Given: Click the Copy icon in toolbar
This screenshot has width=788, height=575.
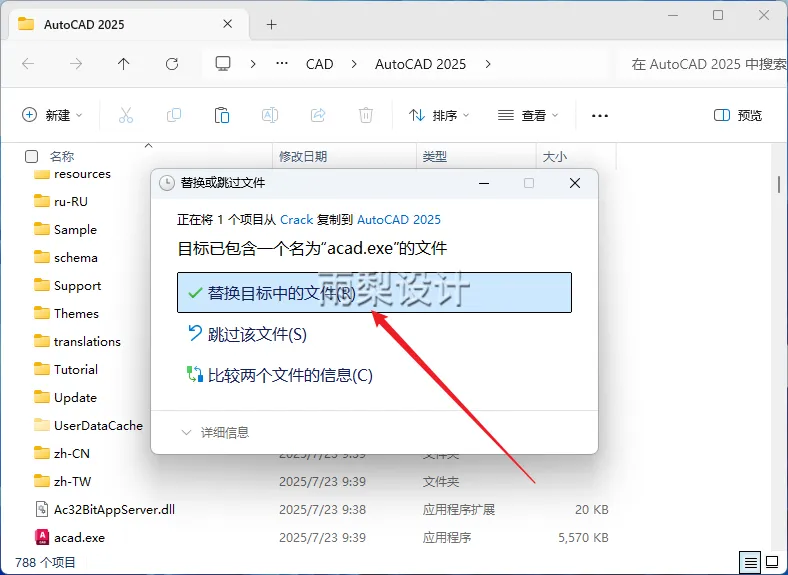Looking at the screenshot, I should tap(174, 116).
